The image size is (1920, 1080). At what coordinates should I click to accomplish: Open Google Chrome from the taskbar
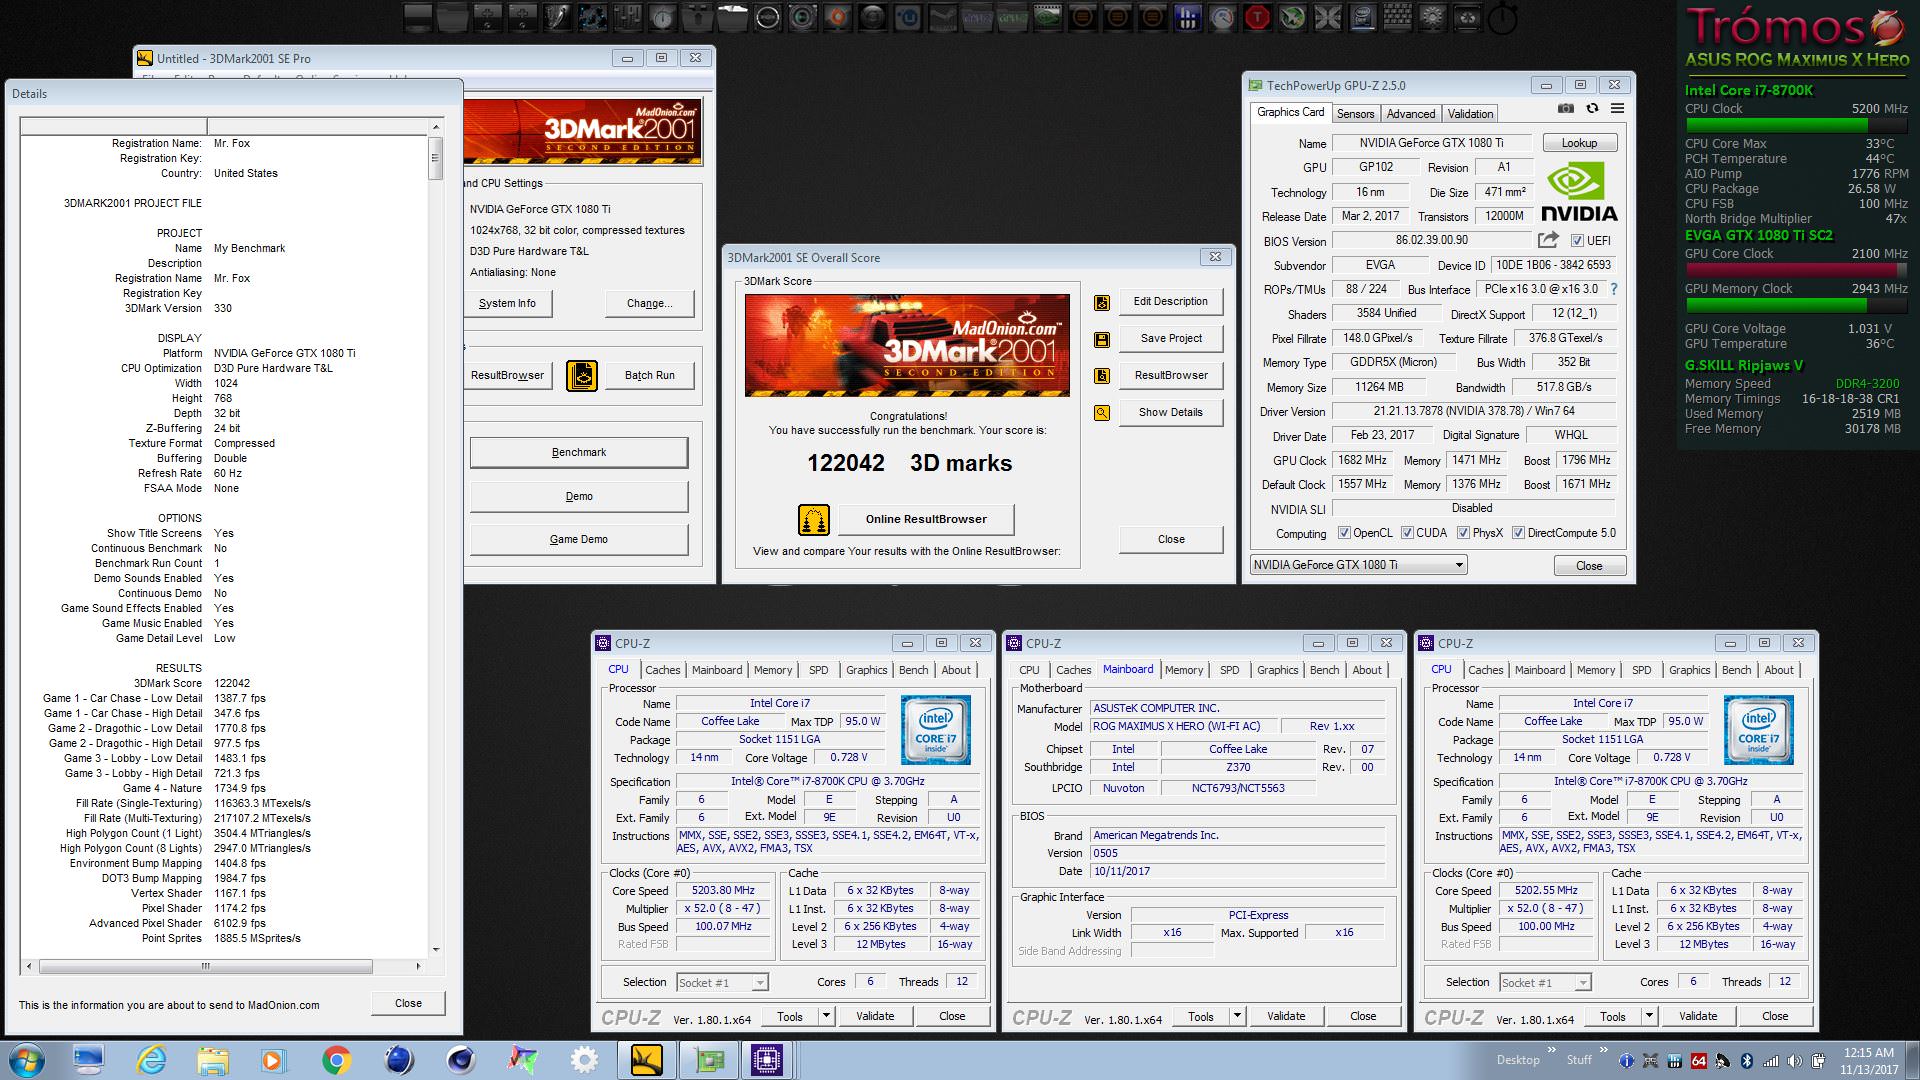pyautogui.click(x=336, y=1060)
